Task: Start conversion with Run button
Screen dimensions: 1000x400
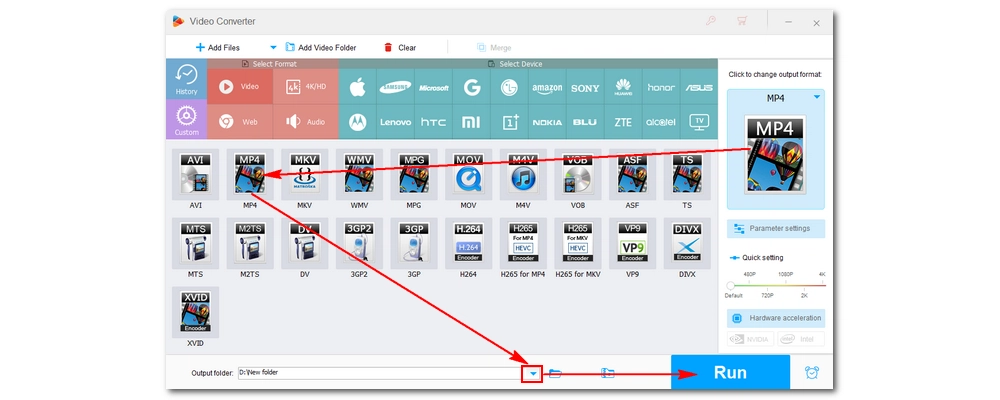Action: click(x=730, y=373)
